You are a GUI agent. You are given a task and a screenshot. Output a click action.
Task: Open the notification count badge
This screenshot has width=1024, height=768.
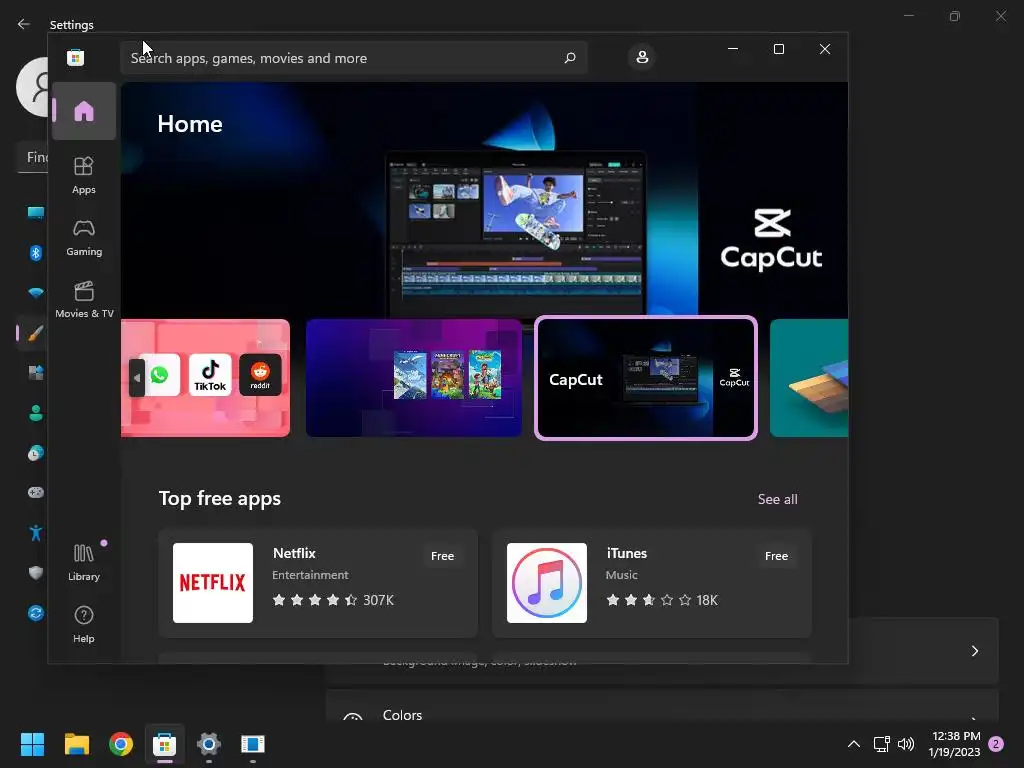coord(996,744)
